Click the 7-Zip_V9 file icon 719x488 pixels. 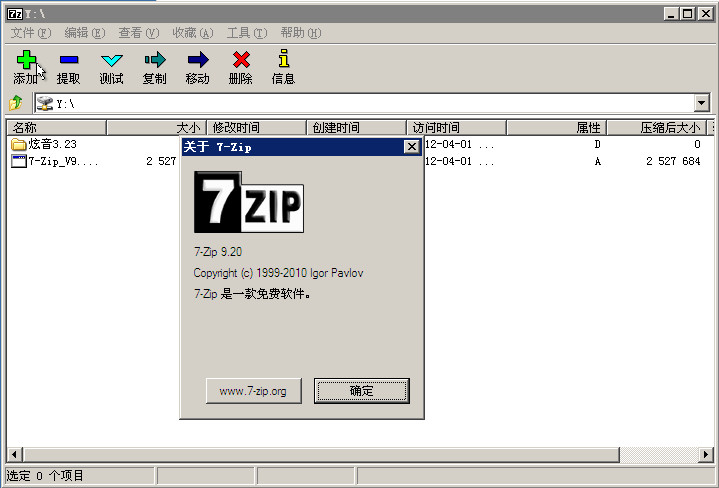(18, 161)
